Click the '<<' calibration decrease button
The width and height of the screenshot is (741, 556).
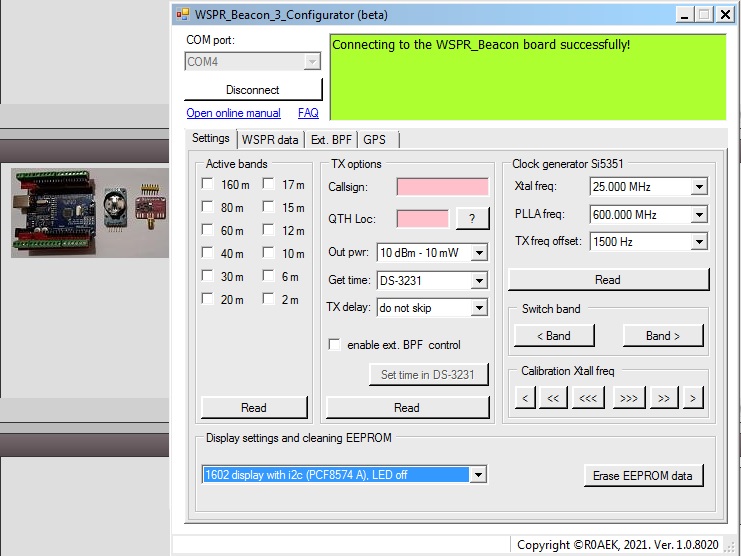pos(551,399)
